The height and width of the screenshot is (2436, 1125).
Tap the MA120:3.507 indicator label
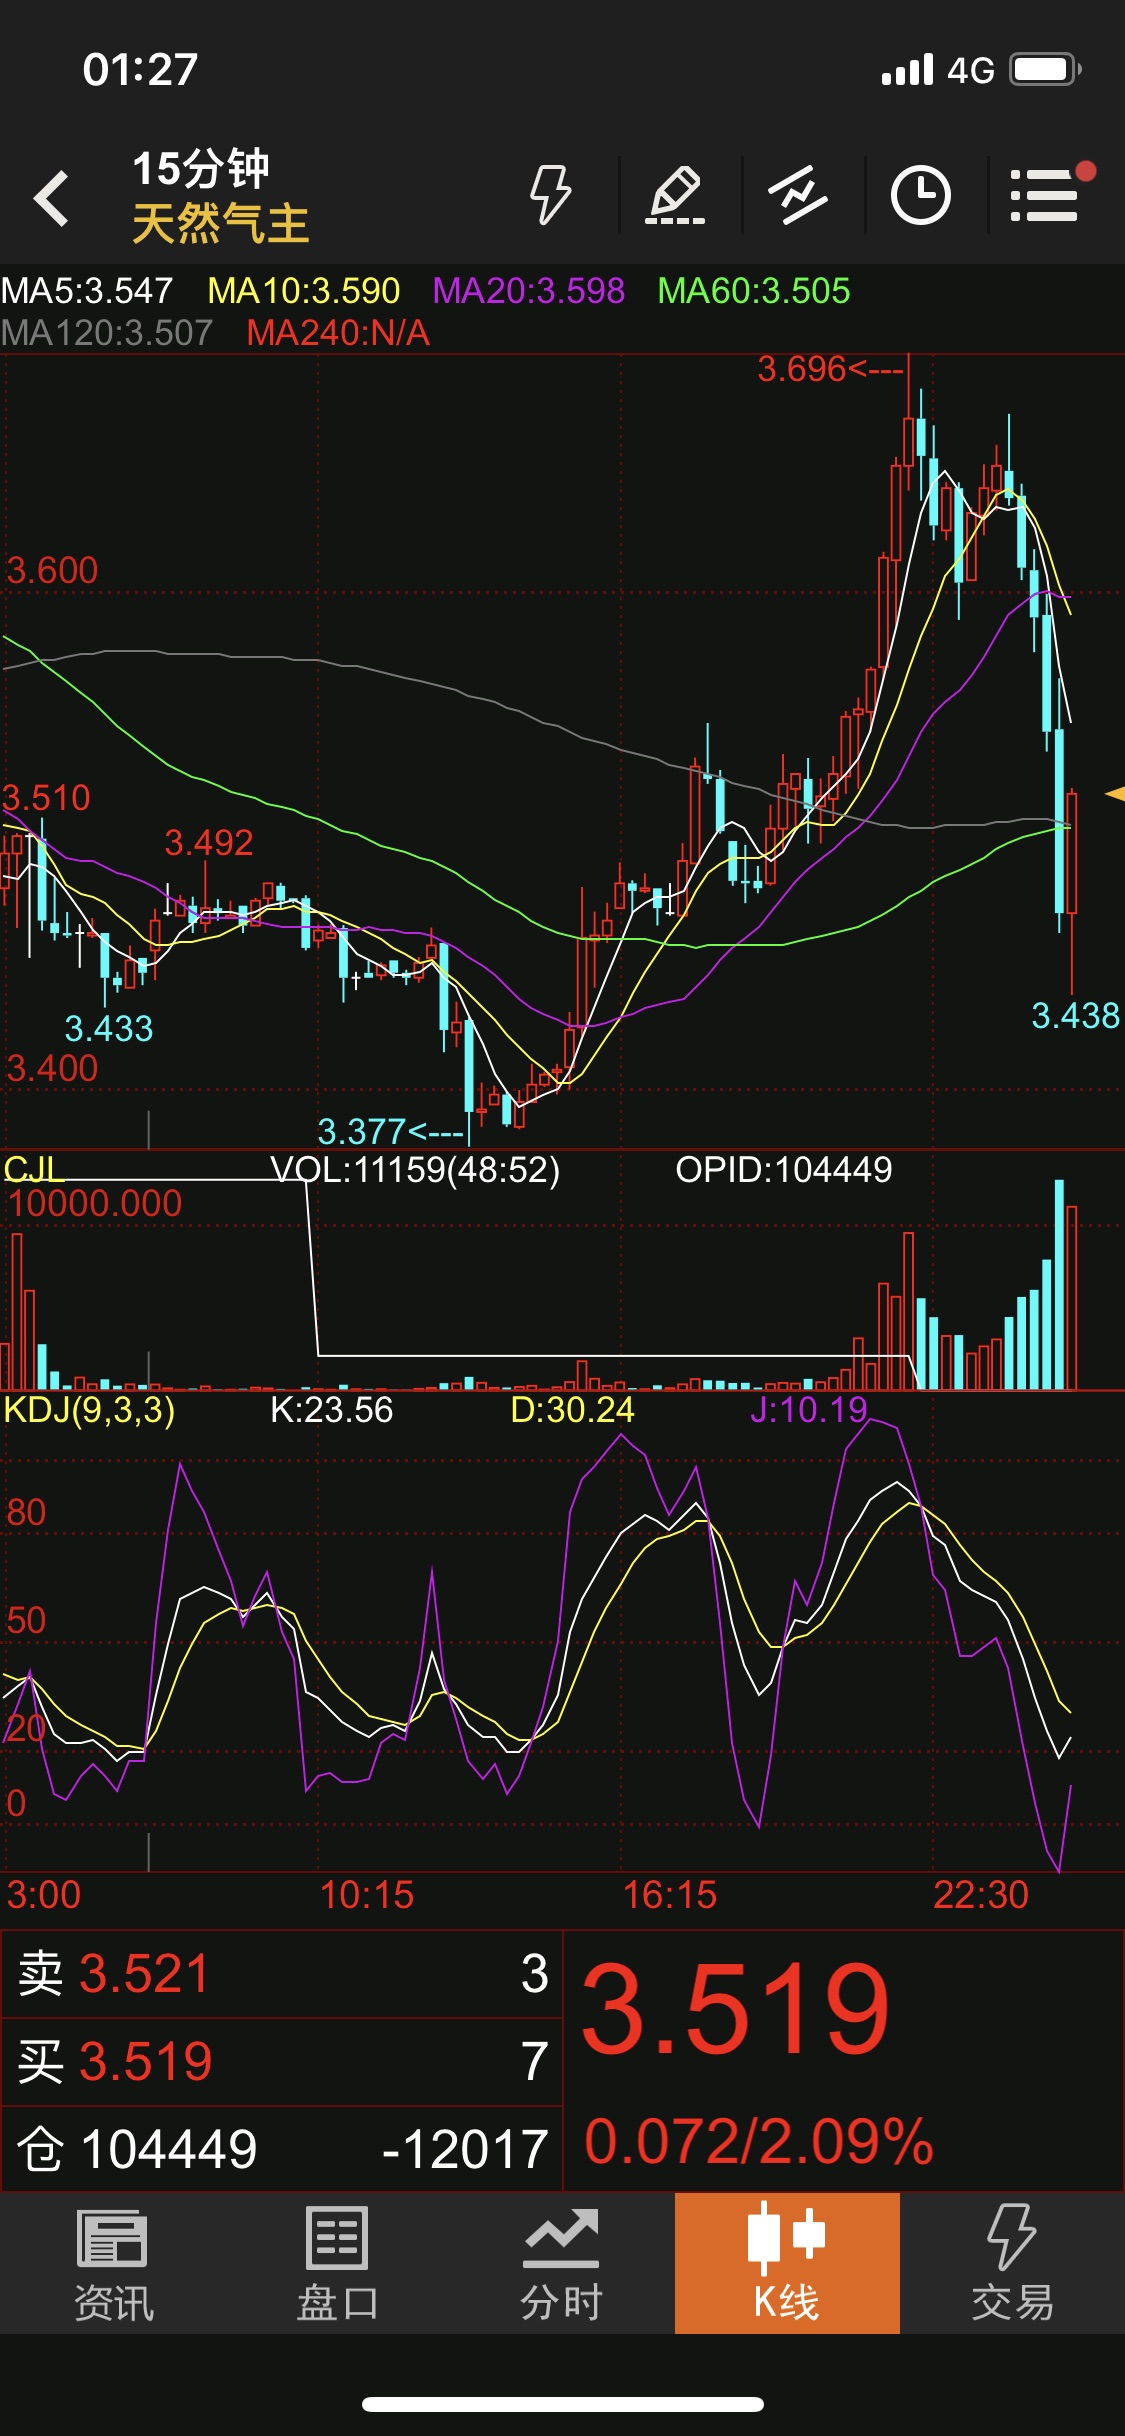pos(107,333)
